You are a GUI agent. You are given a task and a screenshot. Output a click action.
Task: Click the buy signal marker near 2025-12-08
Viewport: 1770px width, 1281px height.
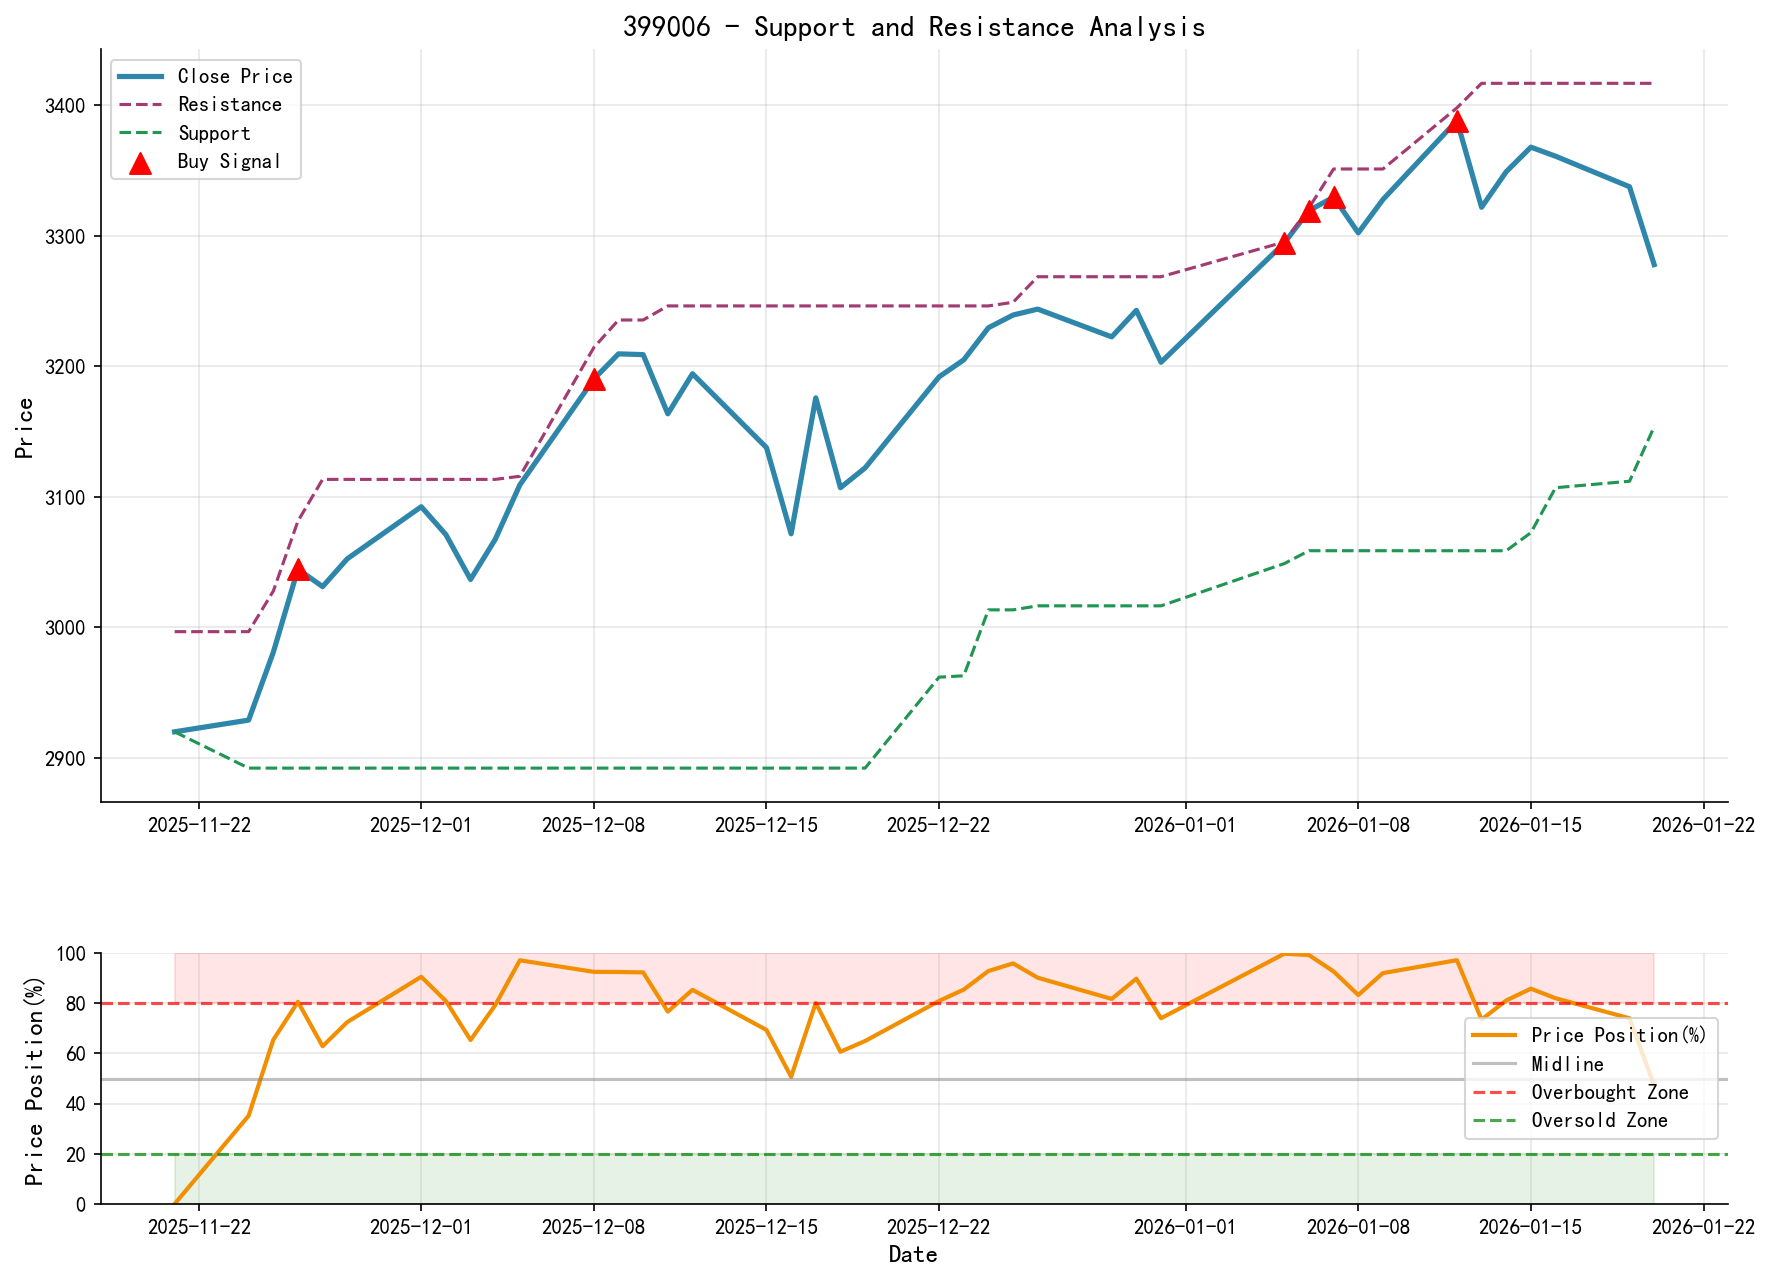coord(595,381)
